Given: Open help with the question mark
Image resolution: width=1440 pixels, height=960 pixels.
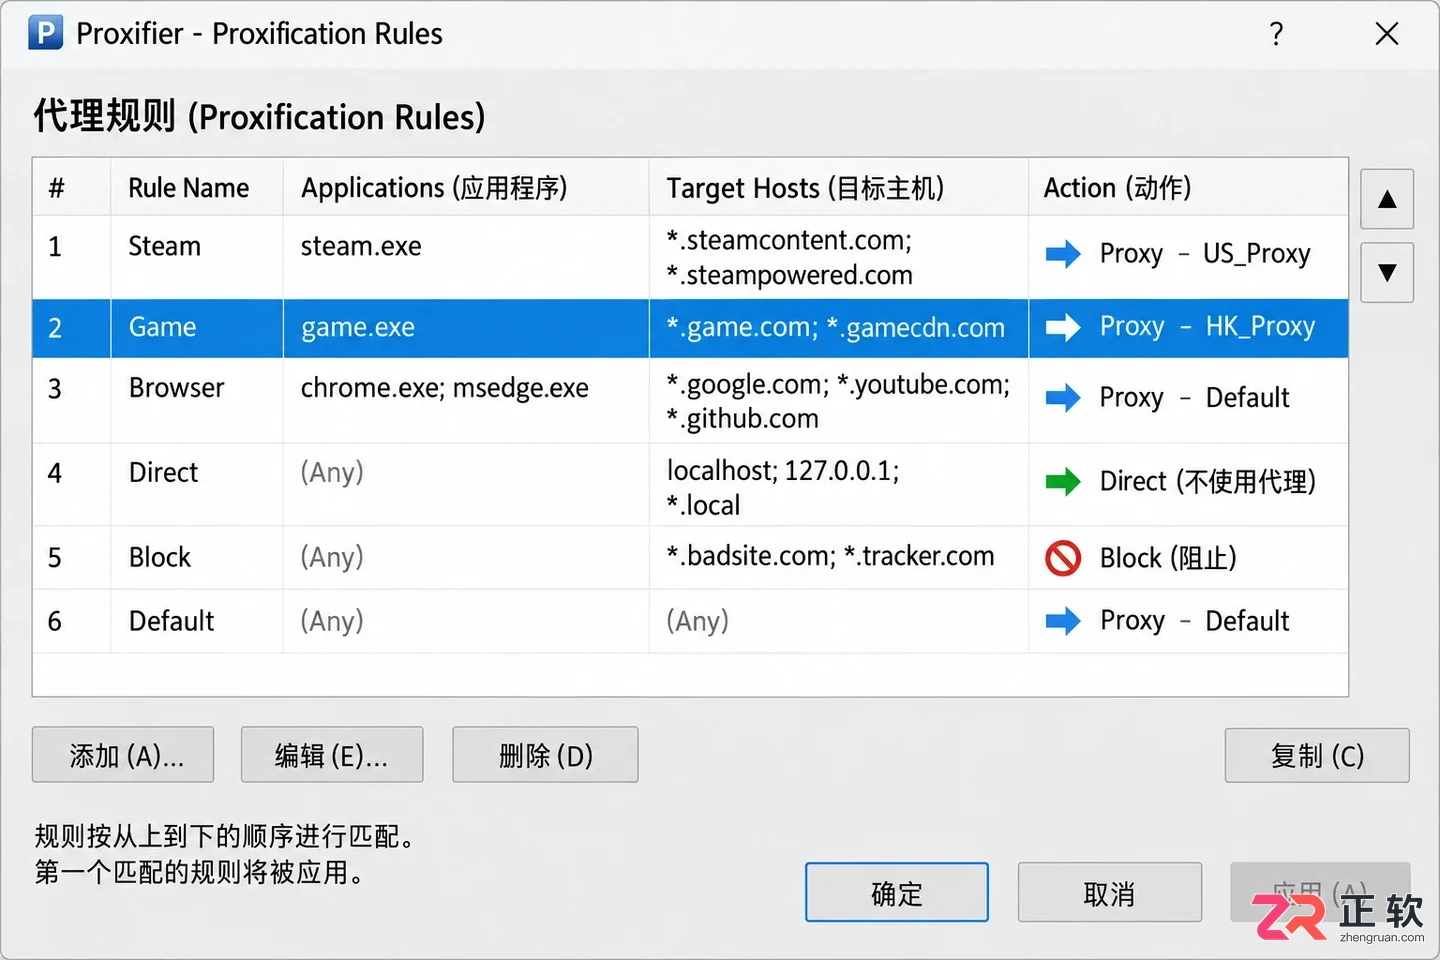Looking at the screenshot, I should pos(1276,34).
